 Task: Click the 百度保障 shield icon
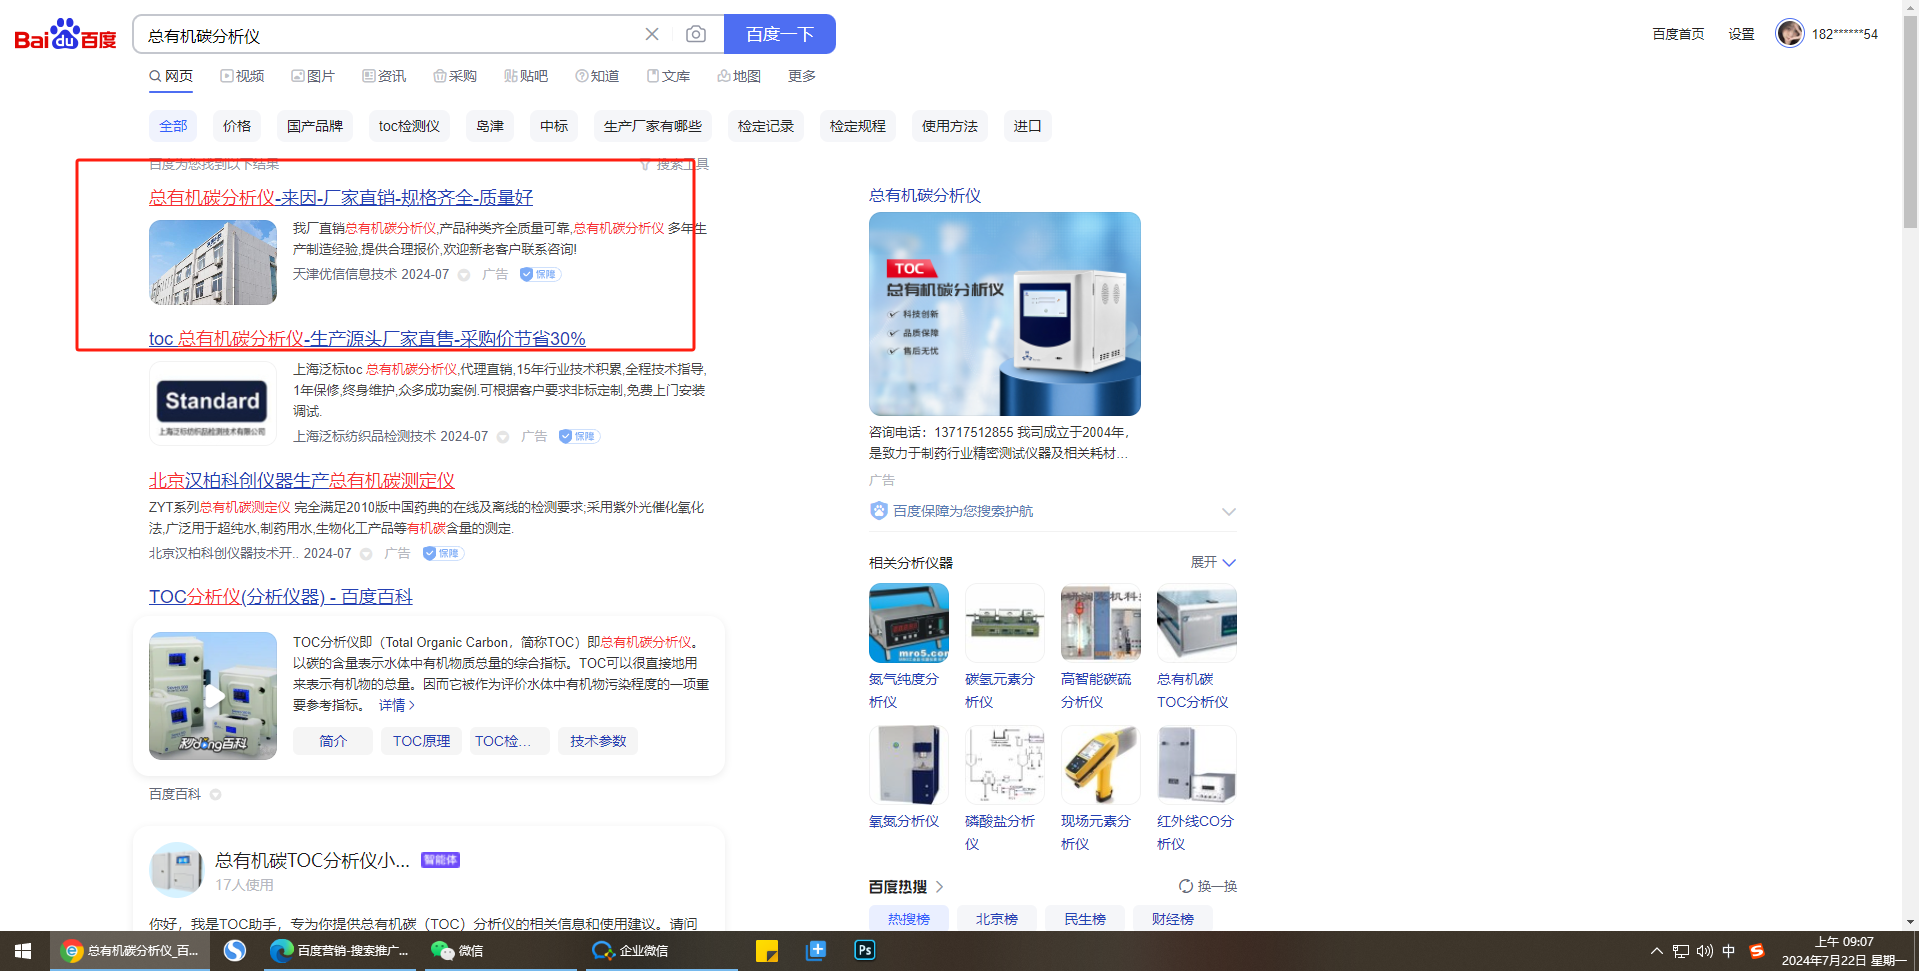[x=879, y=511]
